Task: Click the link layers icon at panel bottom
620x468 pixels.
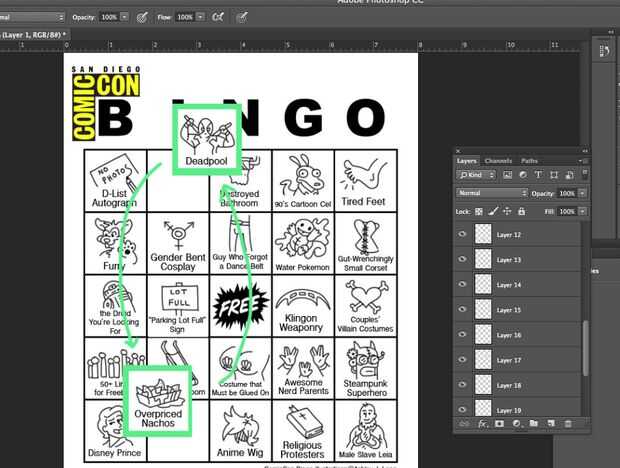Action: coord(465,424)
